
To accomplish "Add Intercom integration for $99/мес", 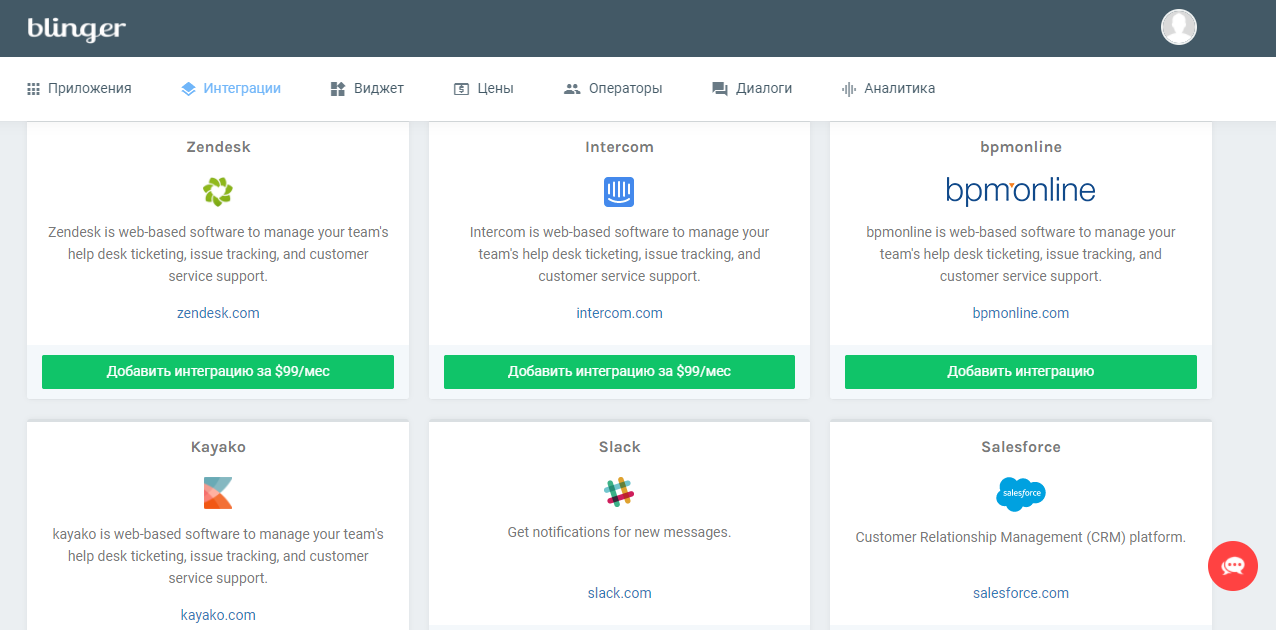I will [x=619, y=371].
